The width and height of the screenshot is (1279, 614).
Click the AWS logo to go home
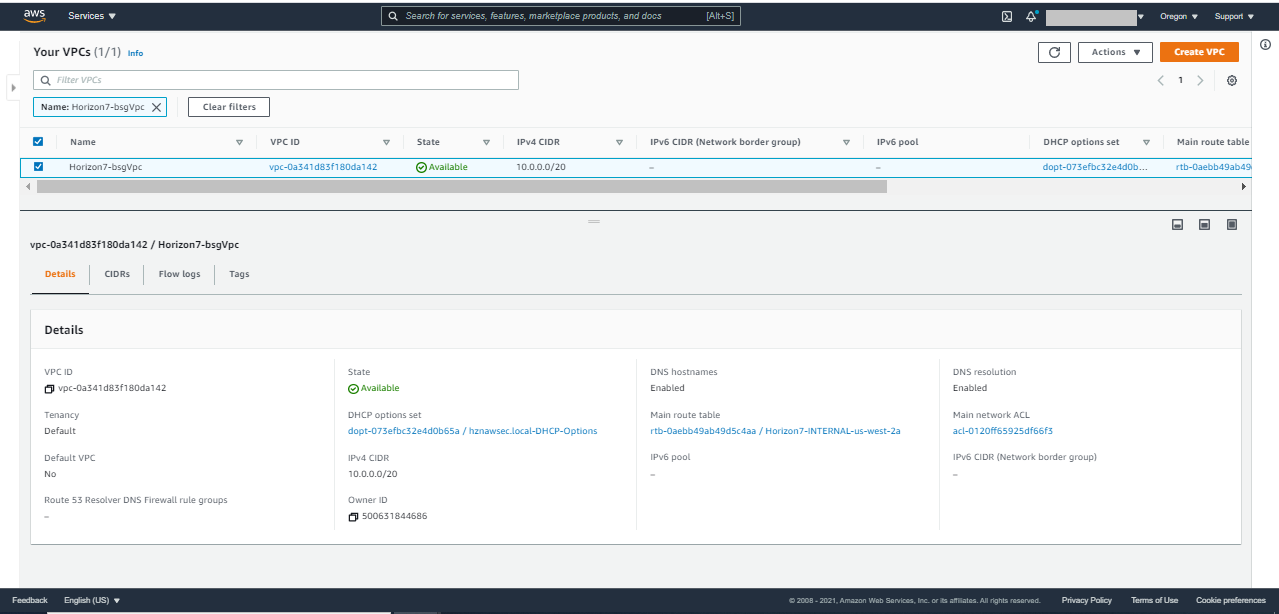36,15
